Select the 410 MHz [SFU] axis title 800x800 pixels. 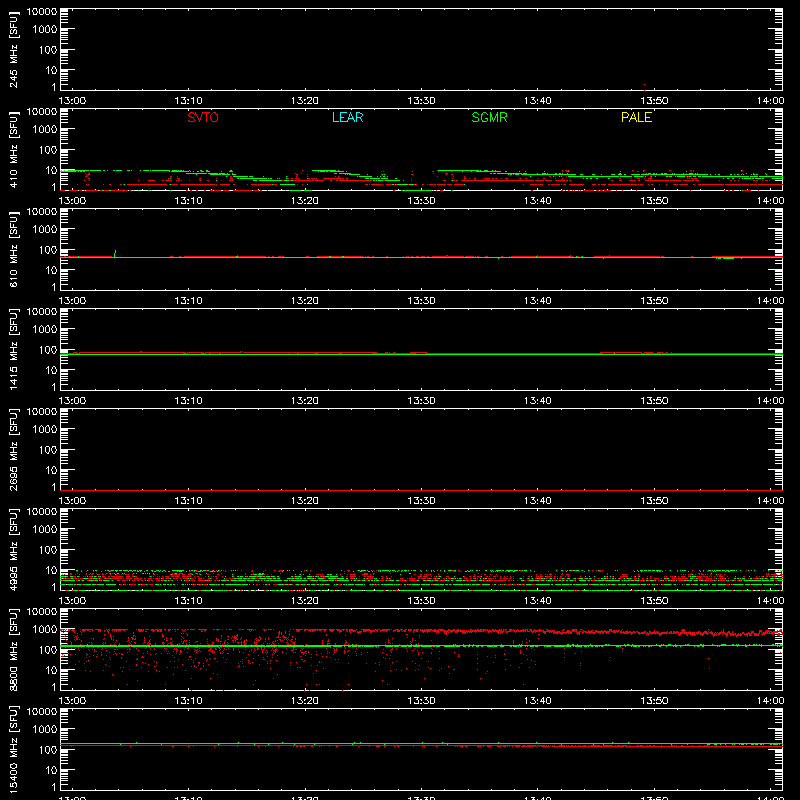point(13,149)
